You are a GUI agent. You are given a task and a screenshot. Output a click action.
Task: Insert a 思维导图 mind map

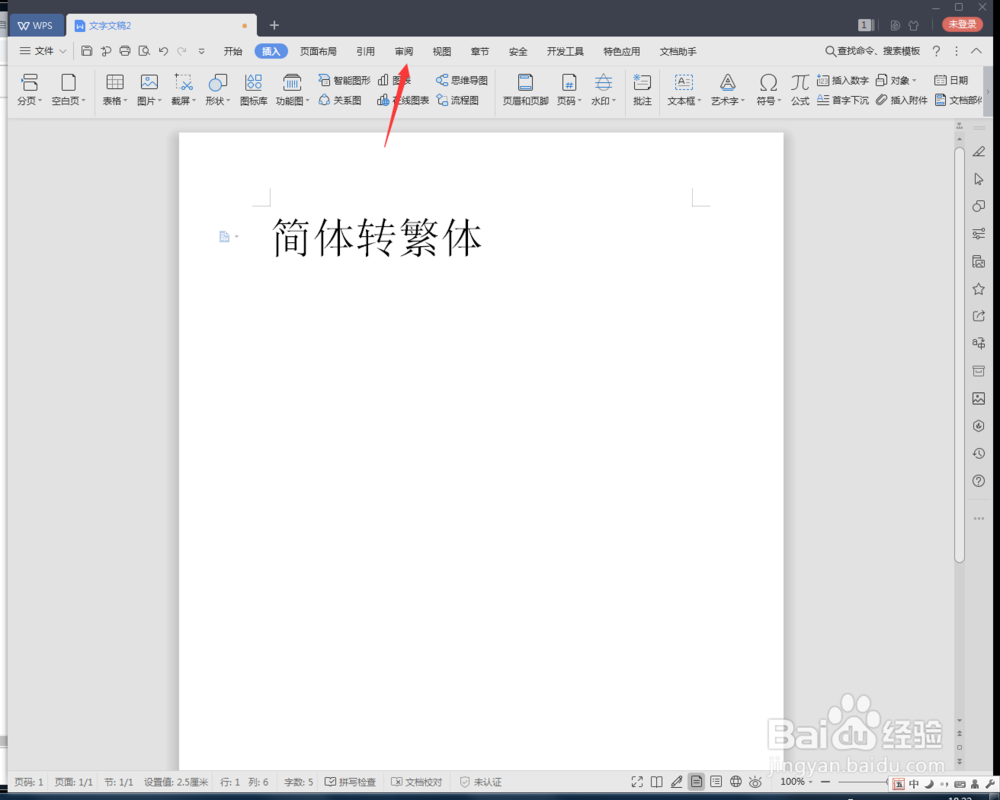coord(462,80)
